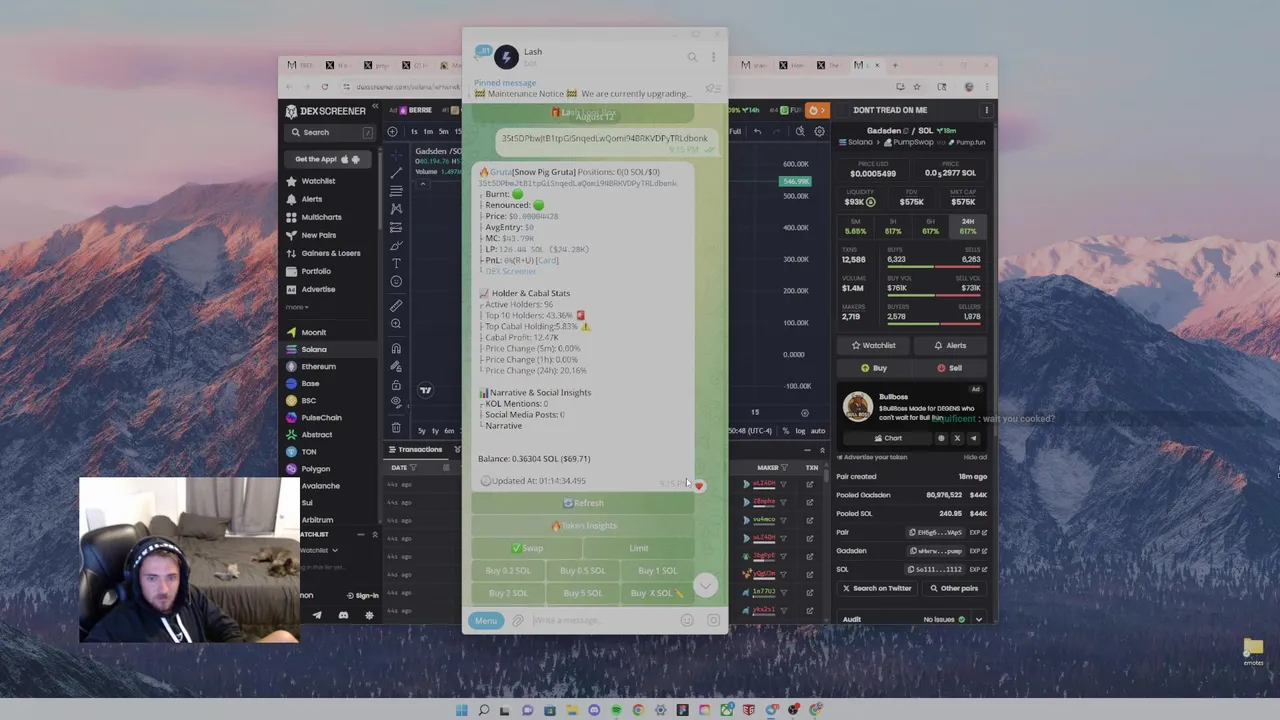The image size is (1280, 720).
Task: Open Windows Start menu
Action: 461,710
